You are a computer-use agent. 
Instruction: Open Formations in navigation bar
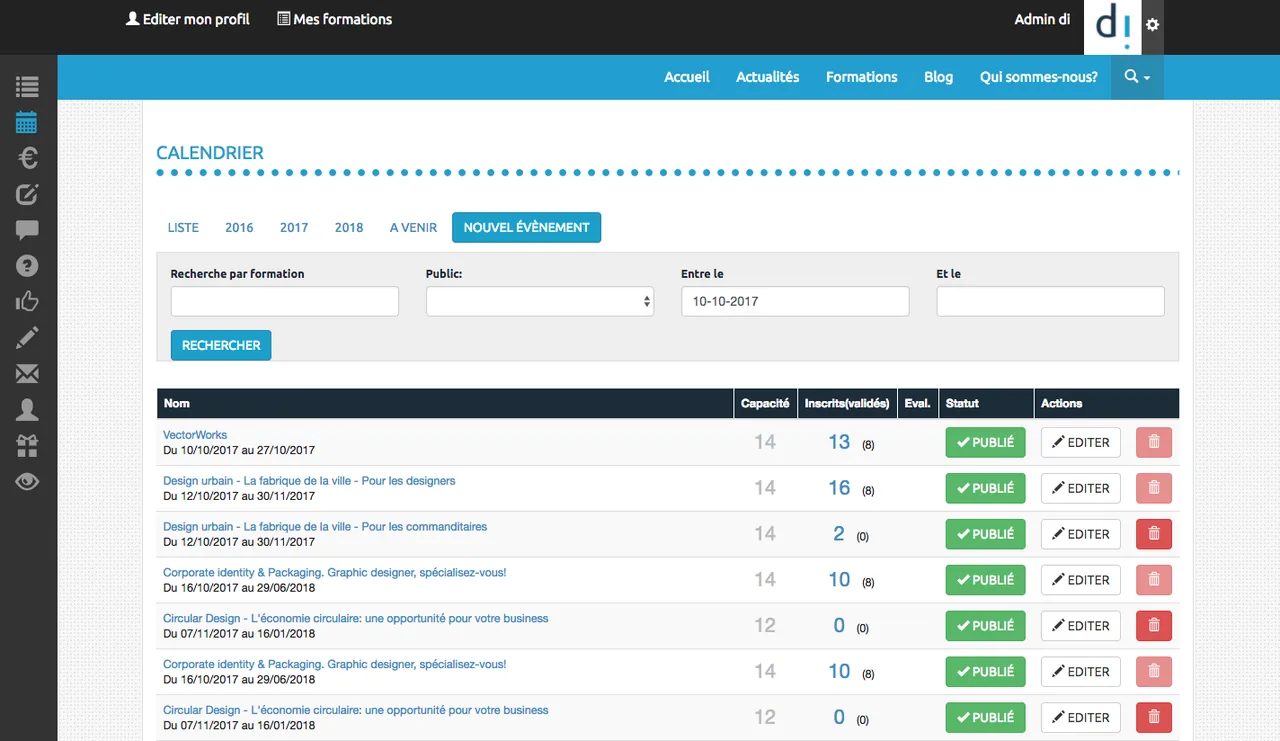point(862,77)
